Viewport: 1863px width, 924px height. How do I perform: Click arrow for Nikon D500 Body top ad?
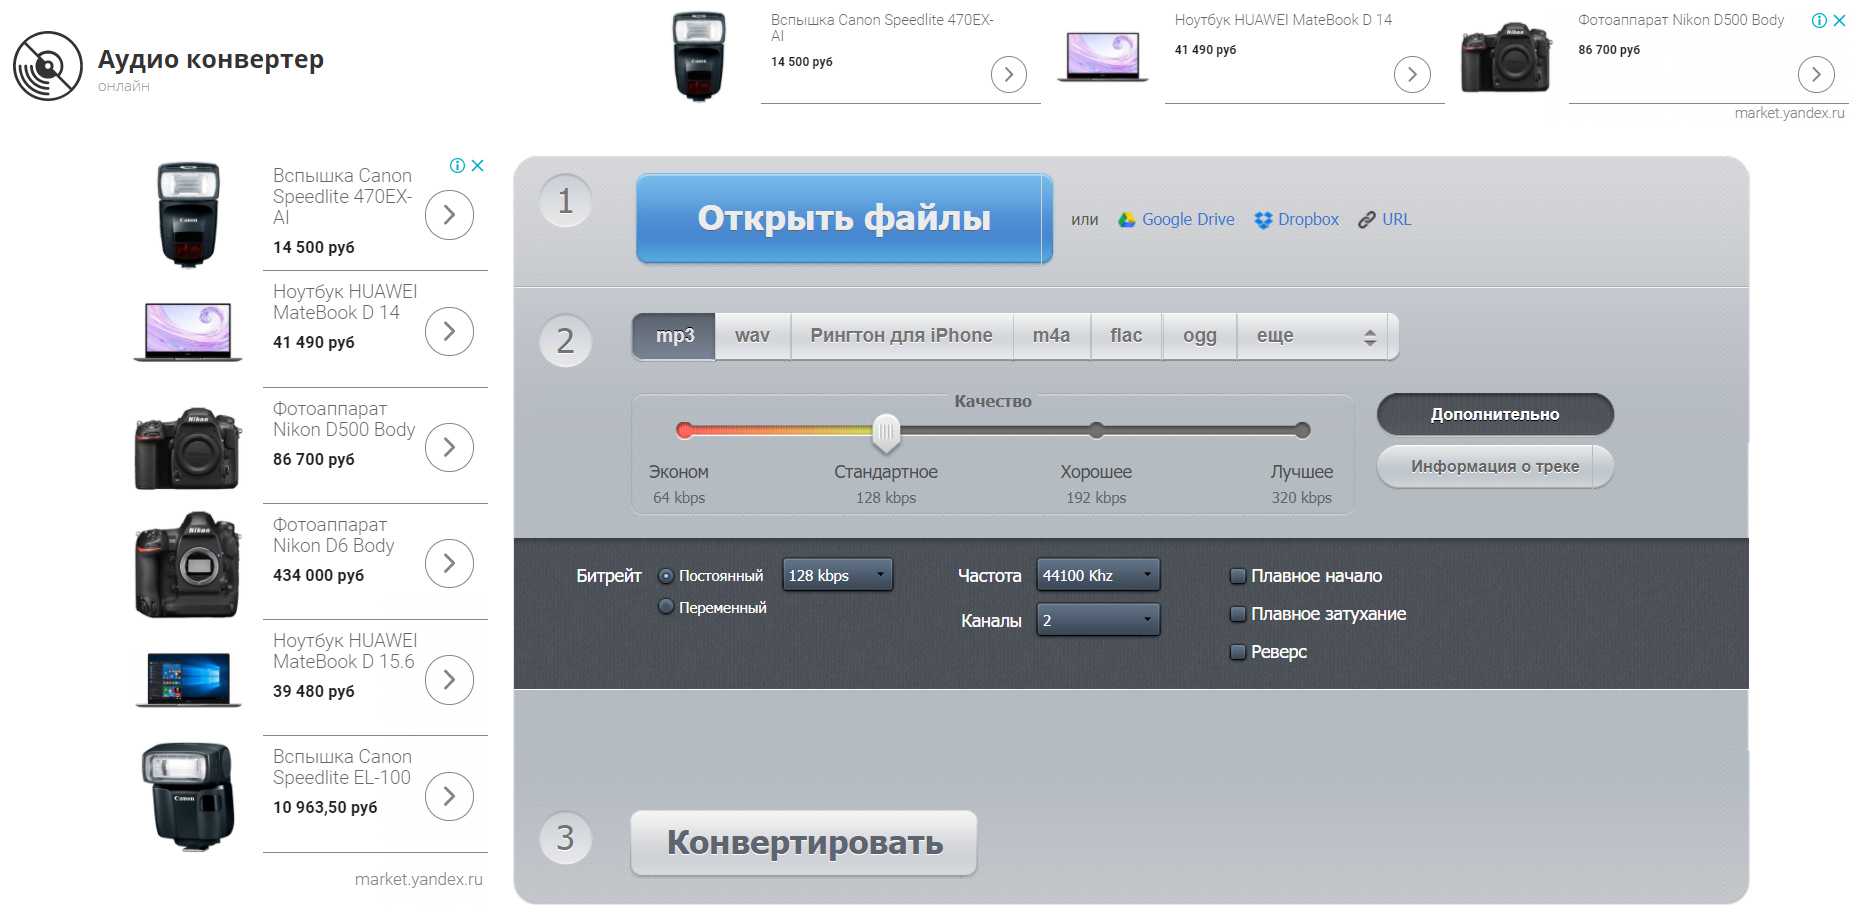pyautogui.click(x=1816, y=75)
